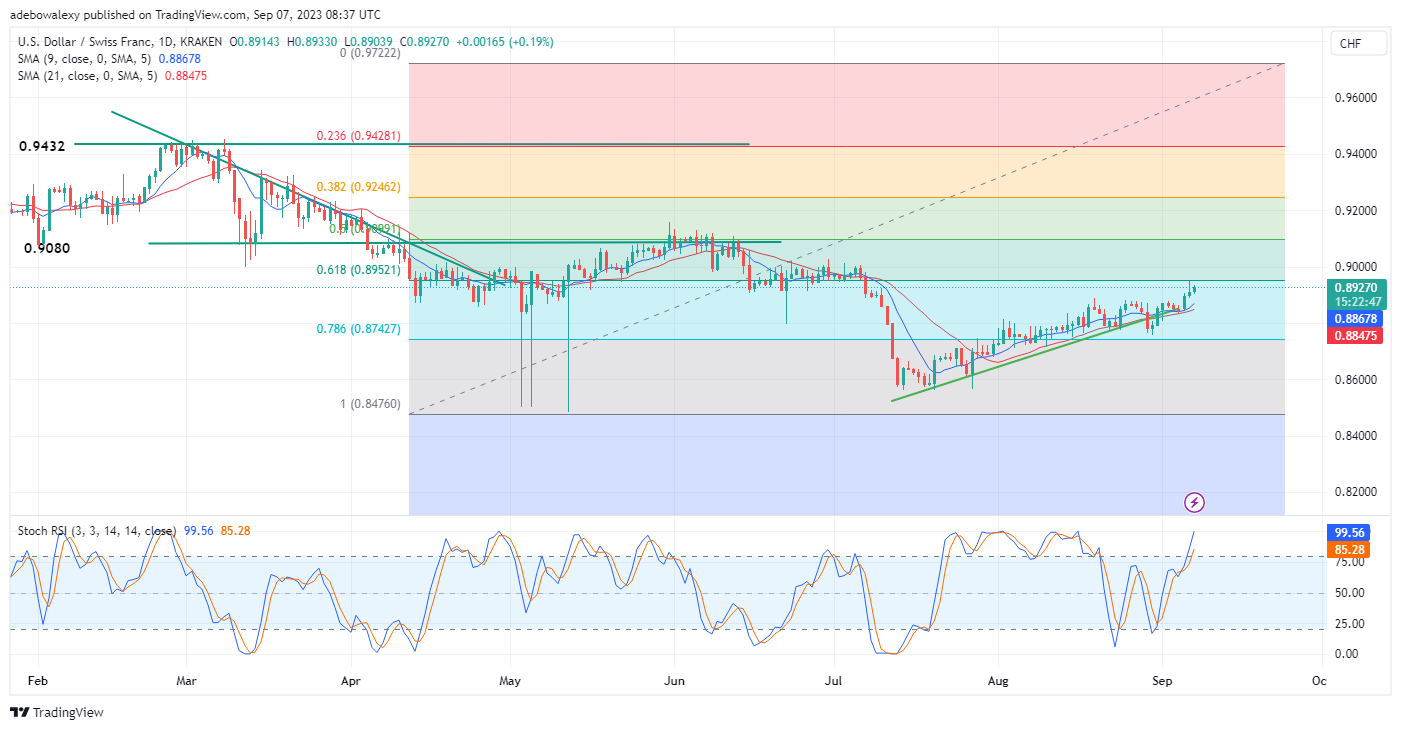Click the Mar label on the time axis

click(x=187, y=681)
